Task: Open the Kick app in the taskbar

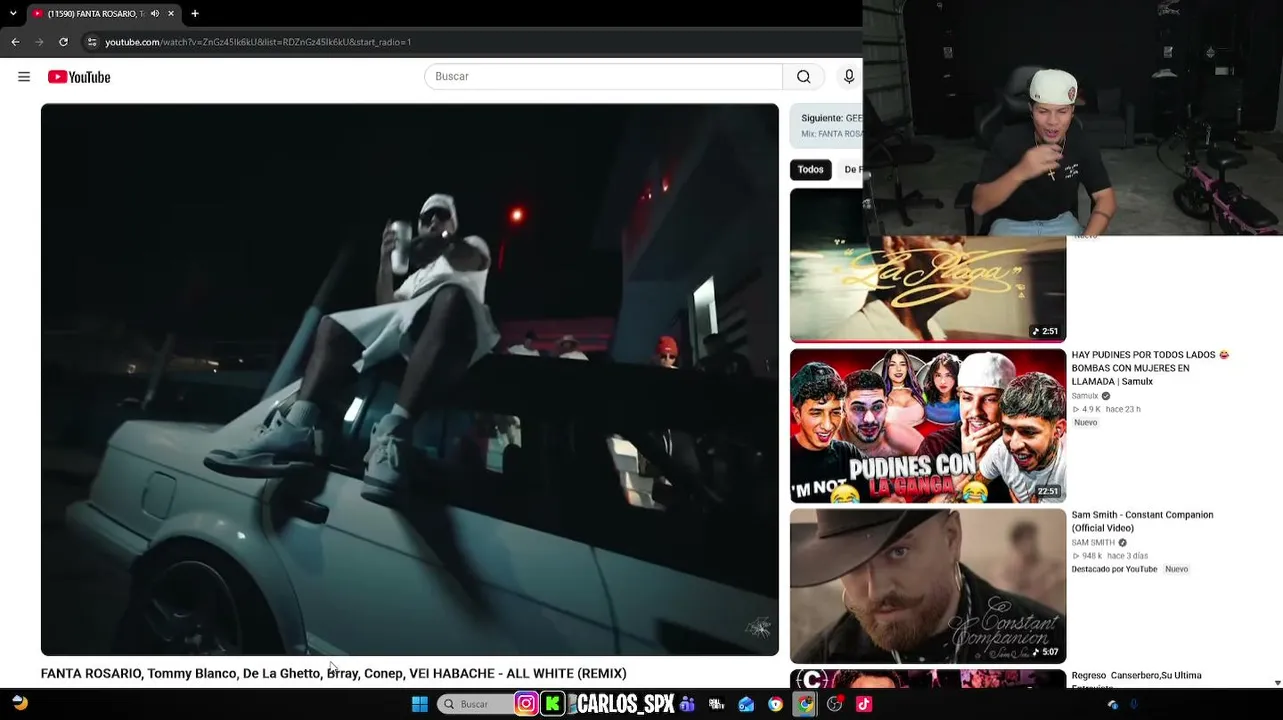Action: [552, 704]
